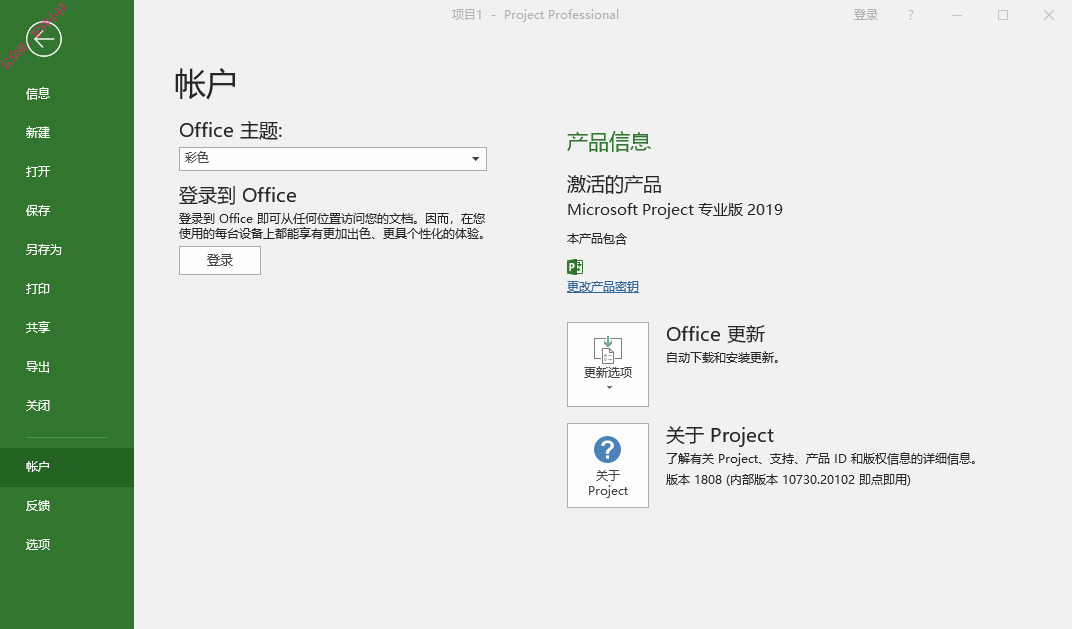Maximize the Project Professional window
The image size is (1072, 629).
tap(1003, 15)
